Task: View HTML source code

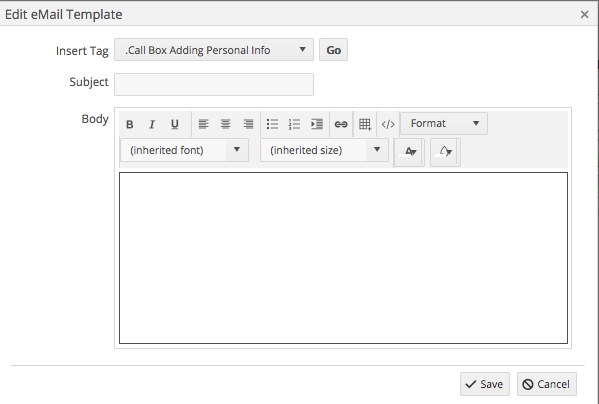Action: click(388, 124)
